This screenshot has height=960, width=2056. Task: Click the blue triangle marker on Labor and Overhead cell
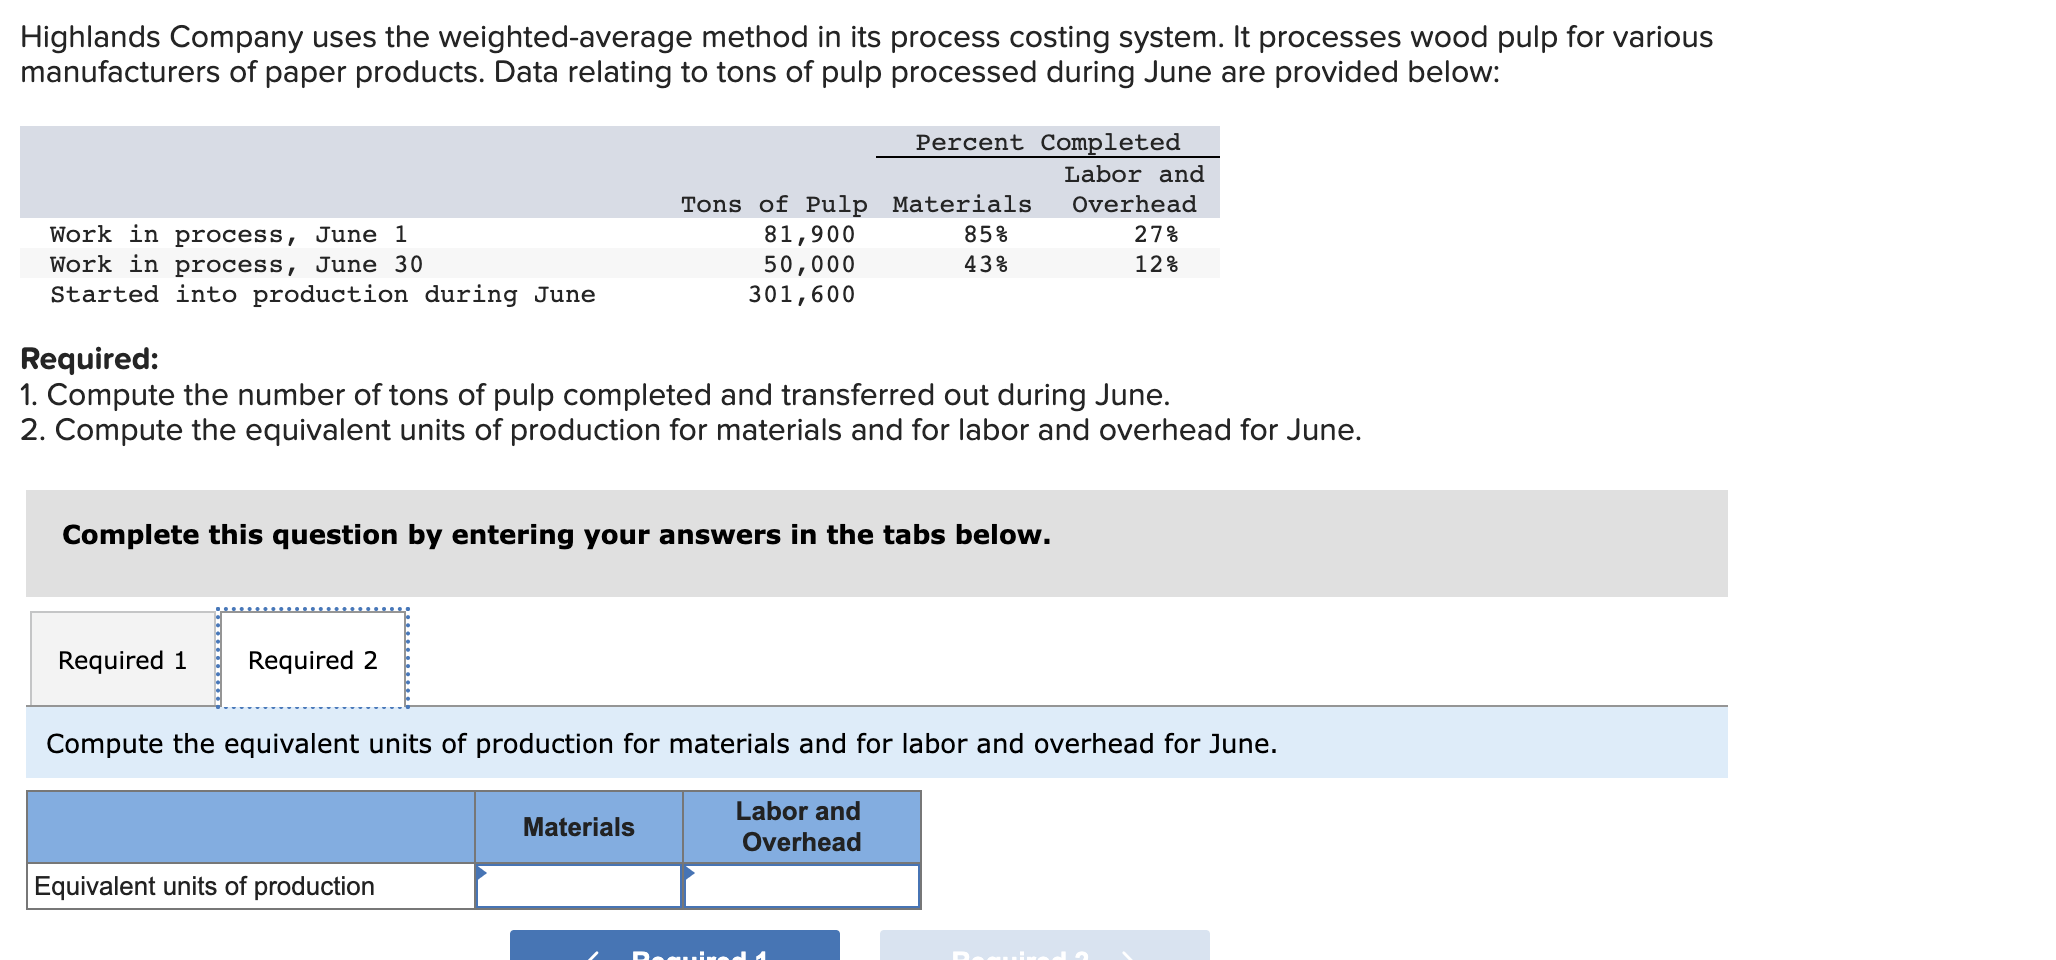(x=691, y=874)
